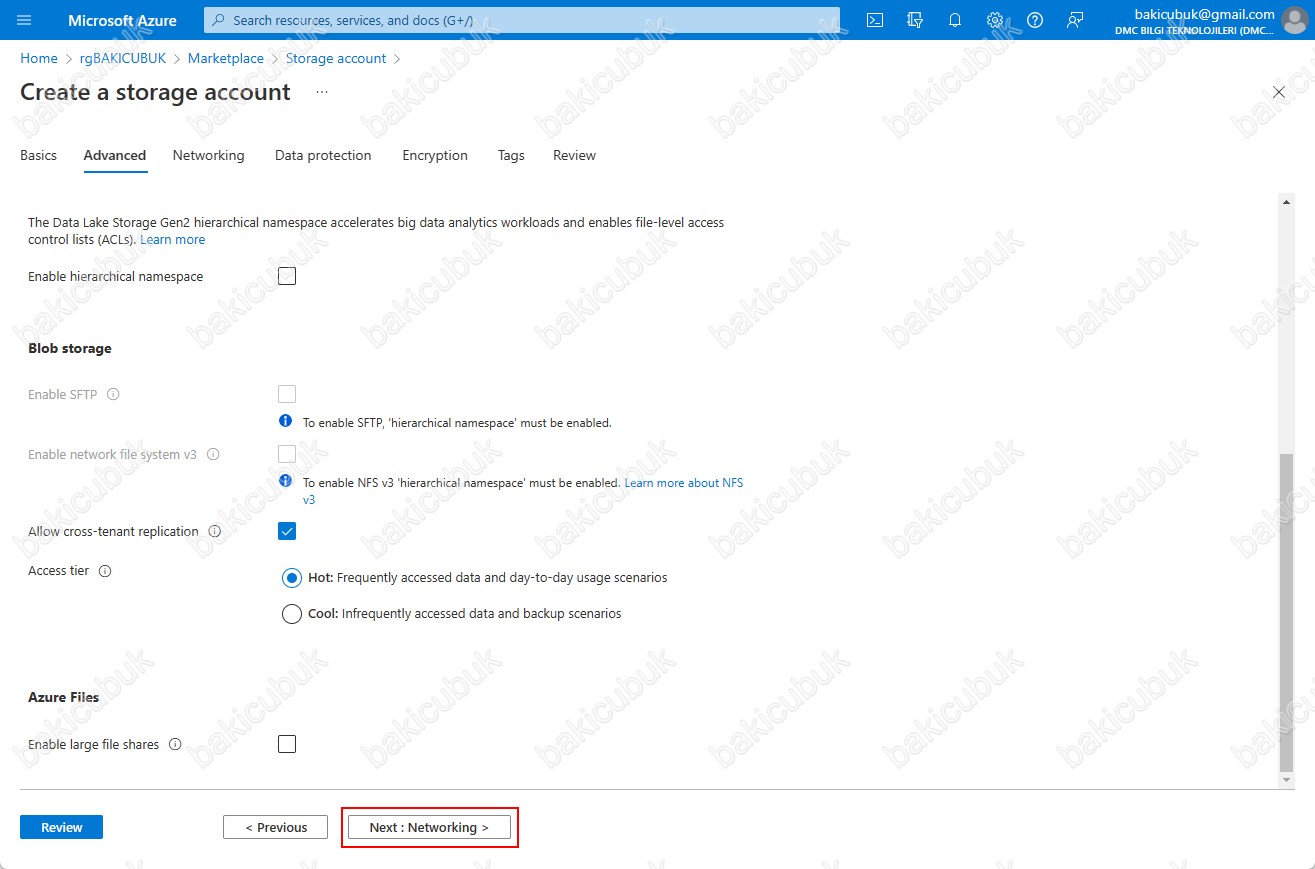The image size is (1315, 869).
Task: Open portal settings gear
Action: click(x=995, y=20)
